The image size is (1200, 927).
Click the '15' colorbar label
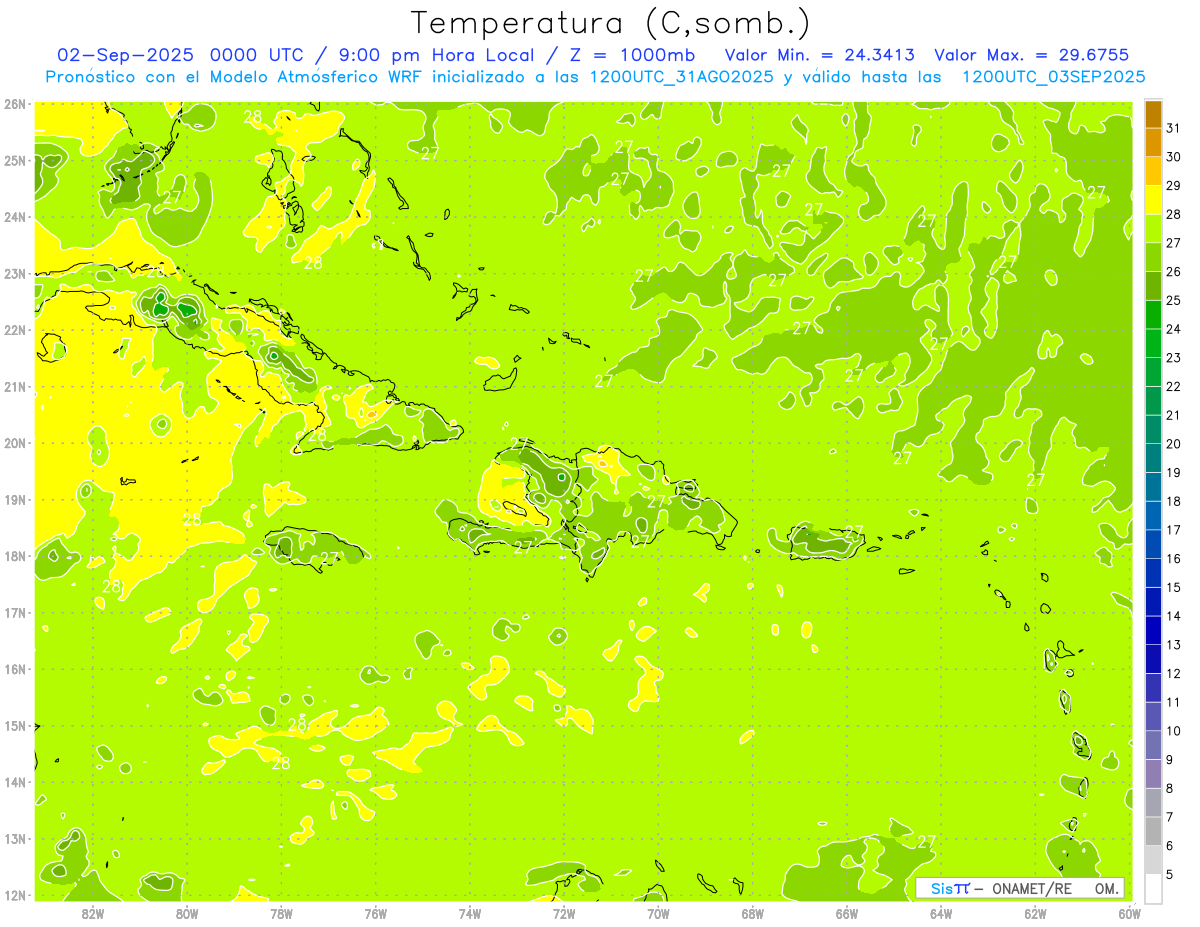(1174, 588)
